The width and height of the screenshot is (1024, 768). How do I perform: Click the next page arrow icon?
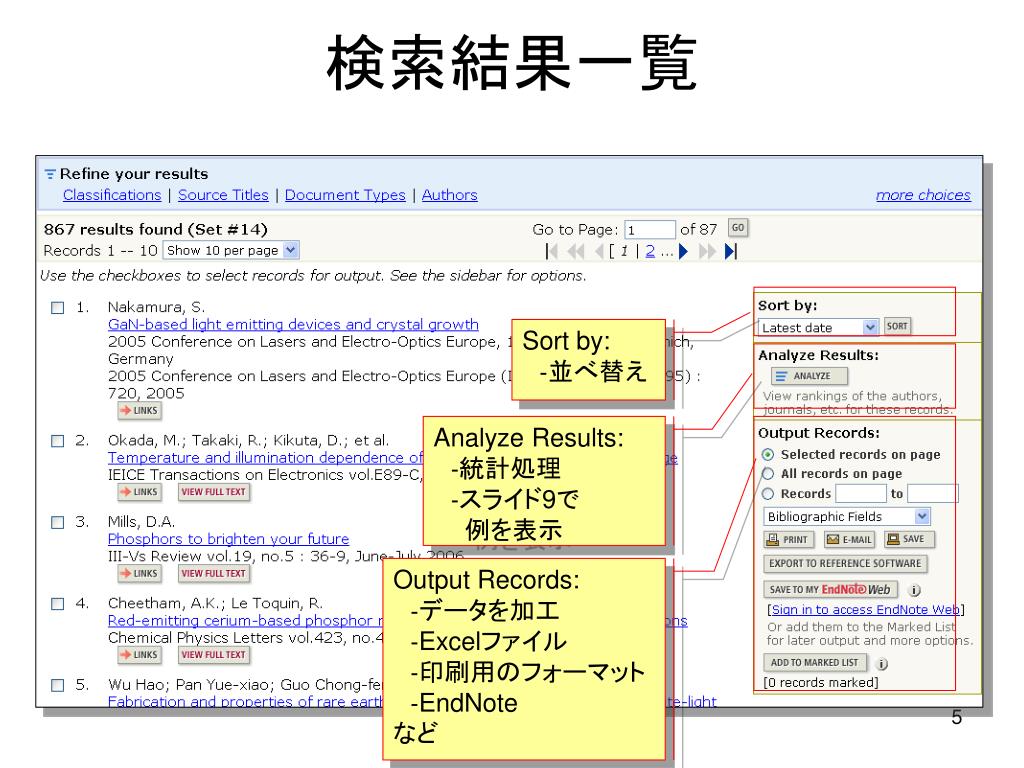[683, 251]
